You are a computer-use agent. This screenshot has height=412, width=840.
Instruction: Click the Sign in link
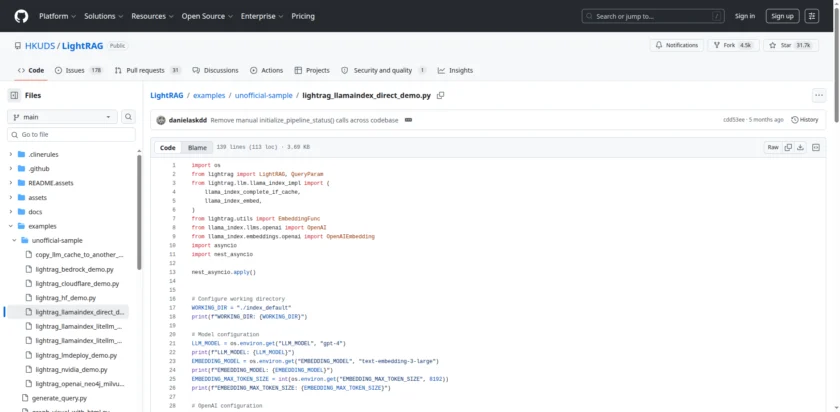coord(745,16)
